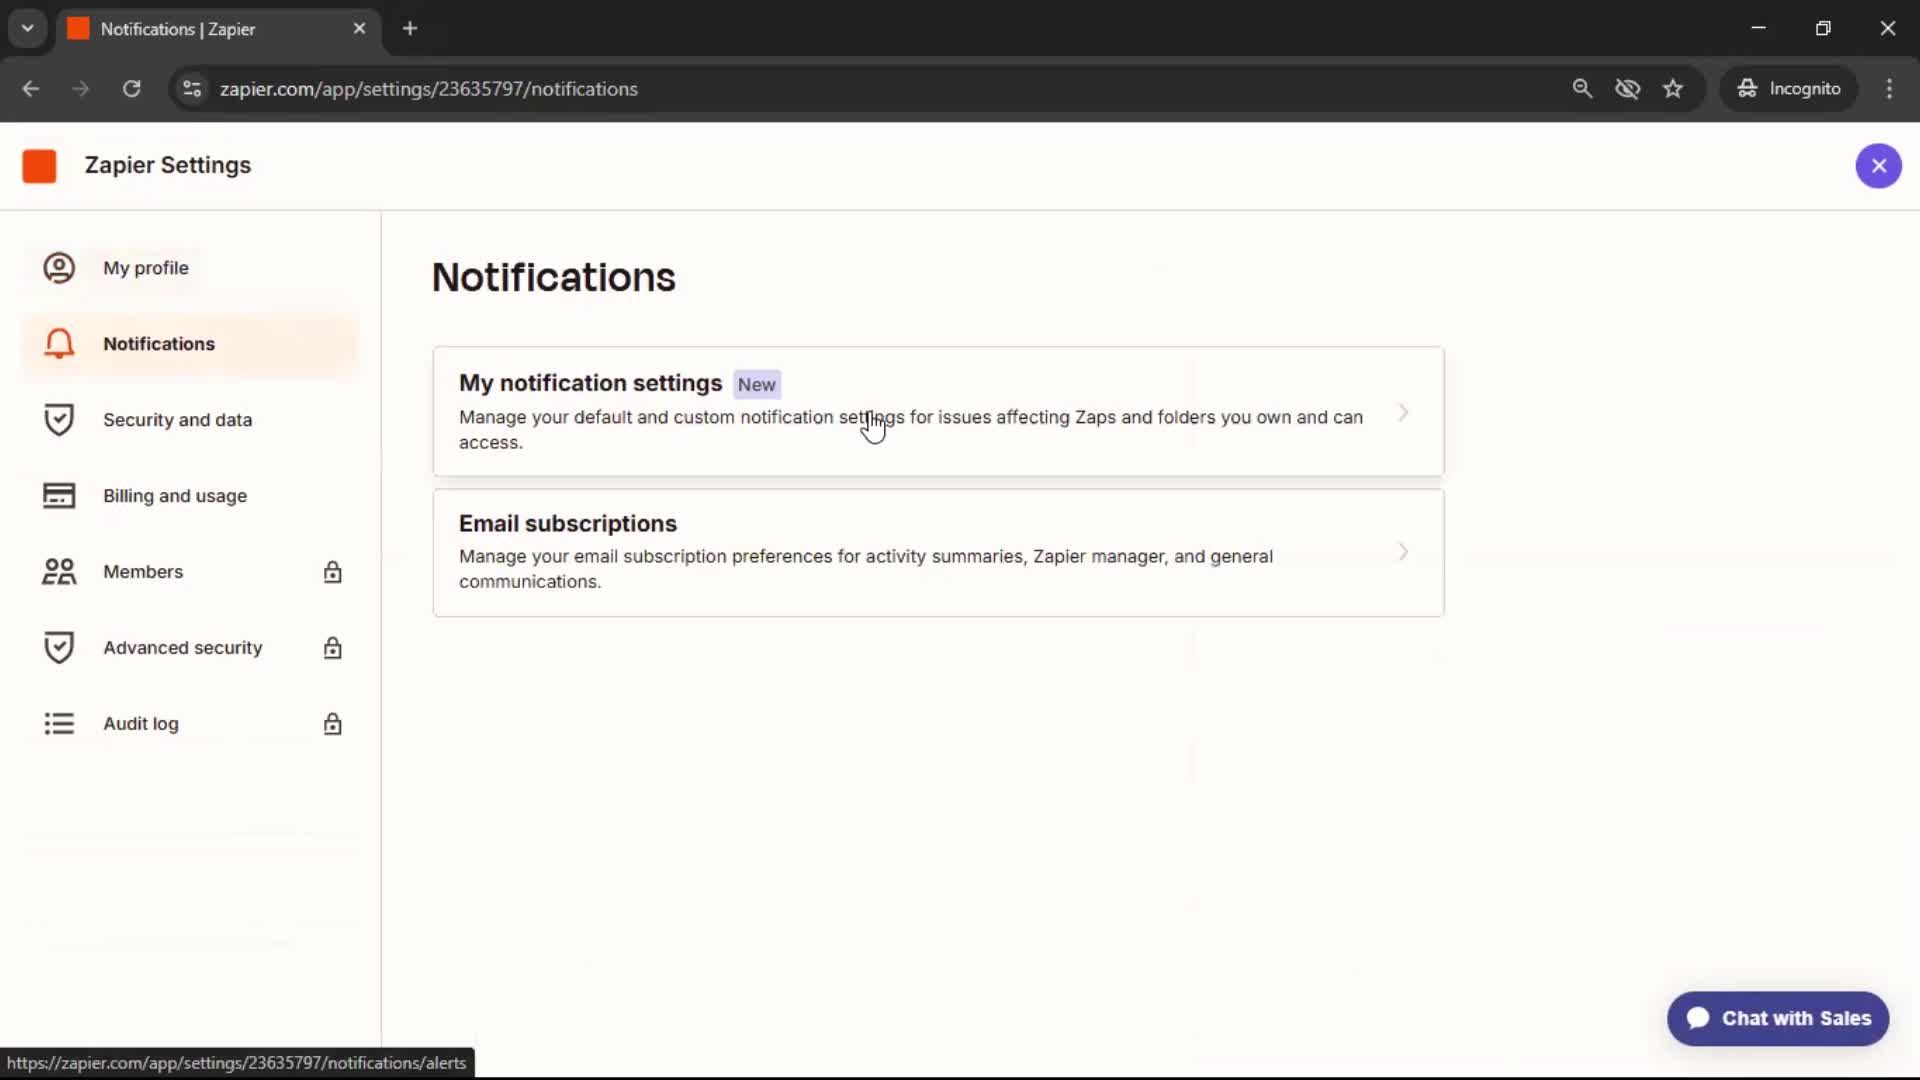This screenshot has width=1920, height=1080.
Task: Open the Chrome three-dot menu
Action: click(x=1889, y=89)
